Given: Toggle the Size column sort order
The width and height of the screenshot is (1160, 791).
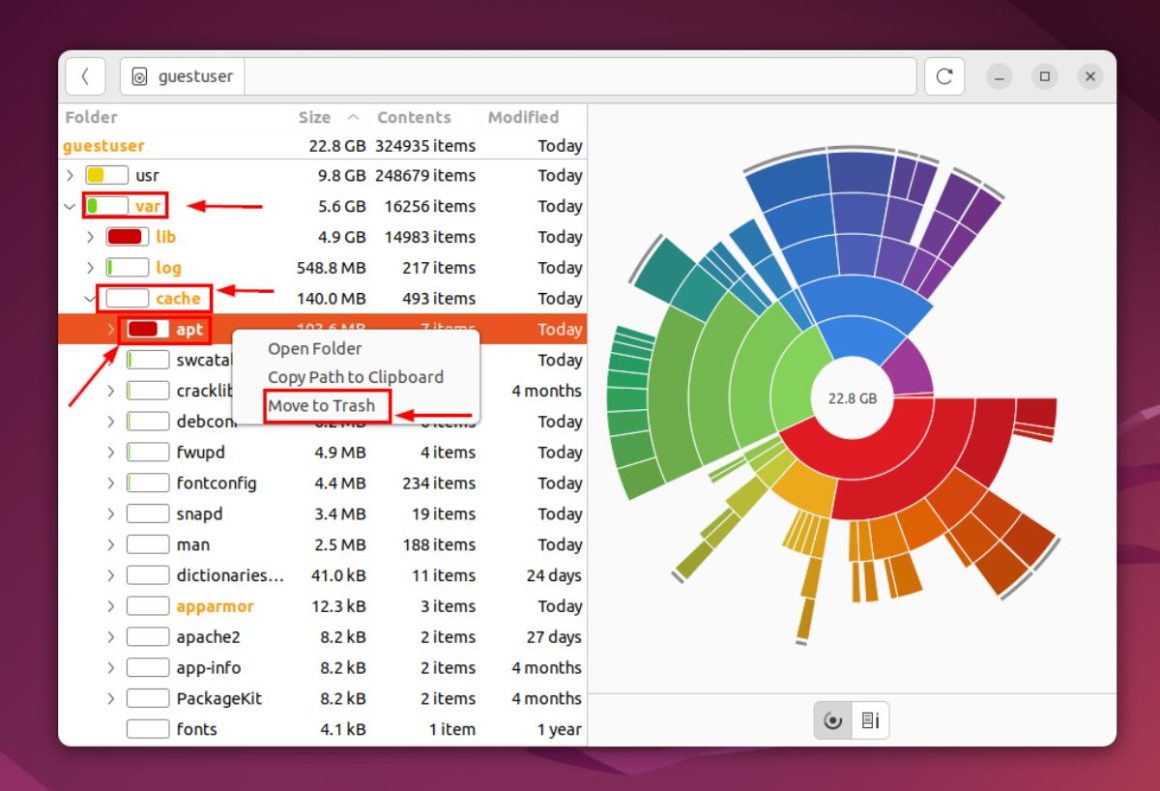Looking at the screenshot, I should click(315, 117).
